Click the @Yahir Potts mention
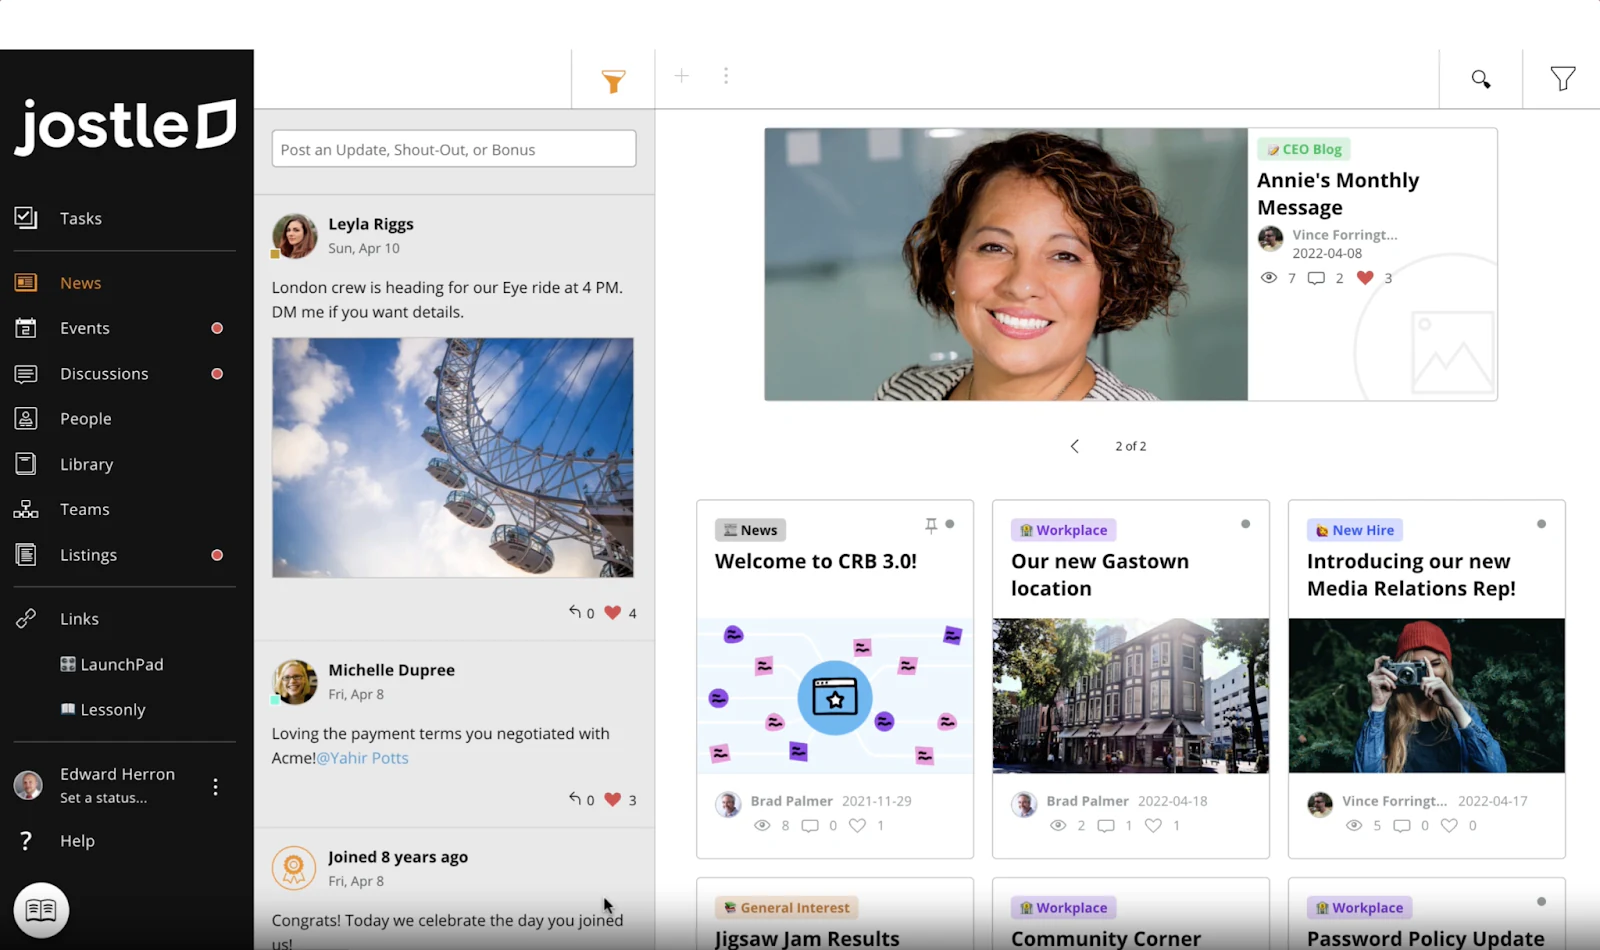This screenshot has height=950, width=1600. pos(362,758)
